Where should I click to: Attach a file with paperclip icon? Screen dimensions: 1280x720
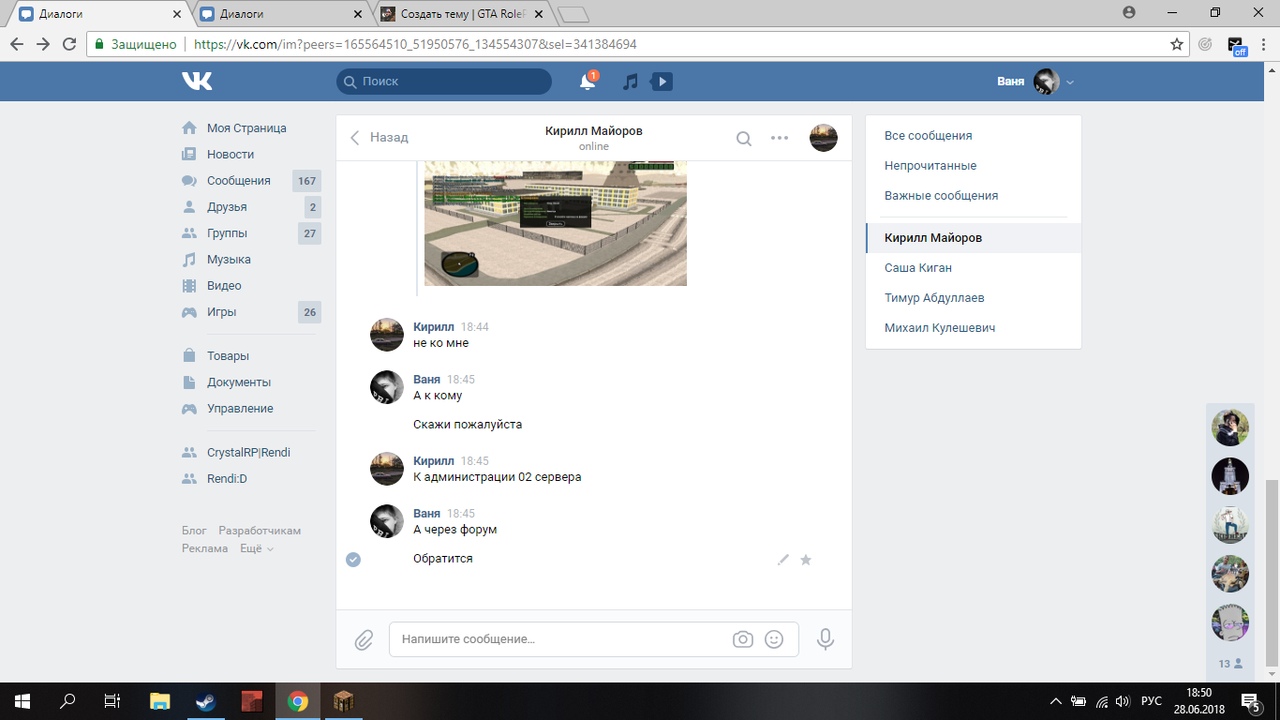pos(364,639)
